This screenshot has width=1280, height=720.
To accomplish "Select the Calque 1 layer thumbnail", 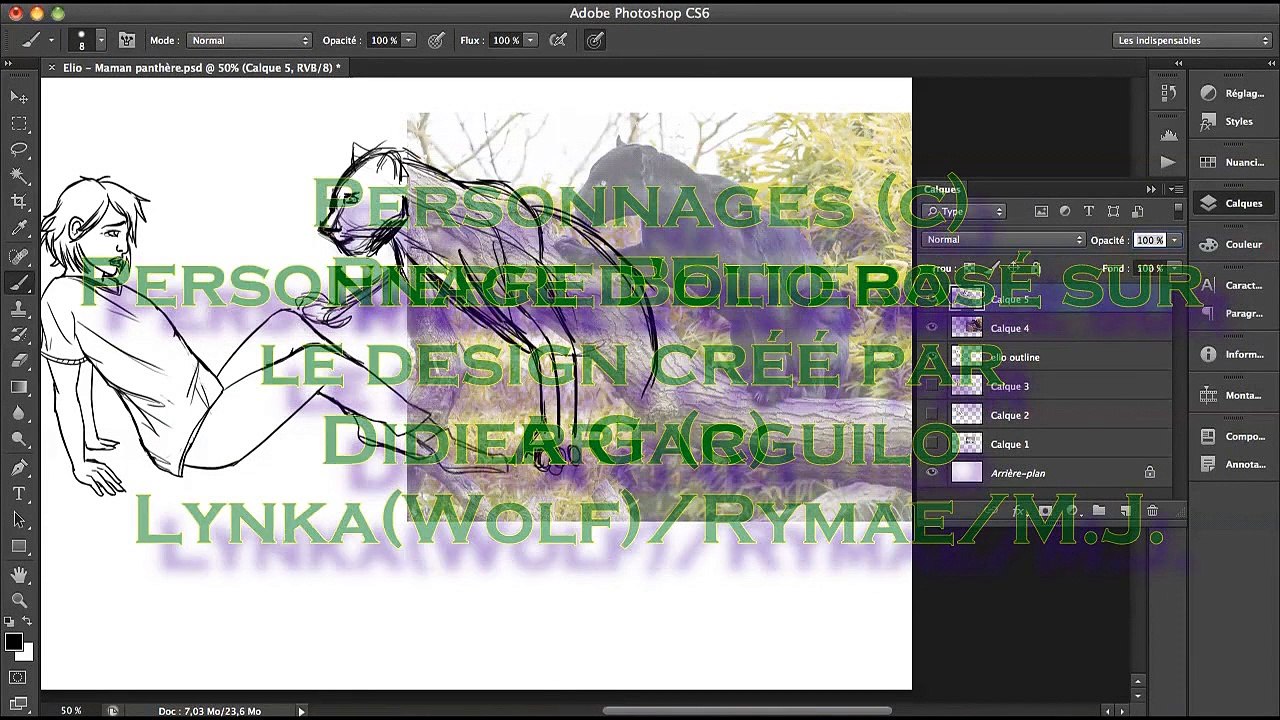I will click(x=967, y=444).
